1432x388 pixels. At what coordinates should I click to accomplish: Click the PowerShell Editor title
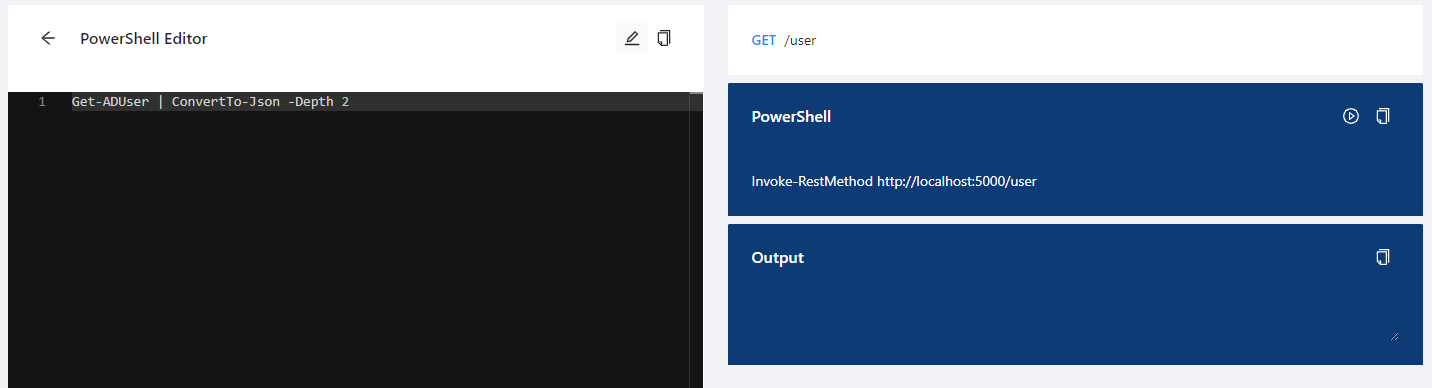pos(144,38)
